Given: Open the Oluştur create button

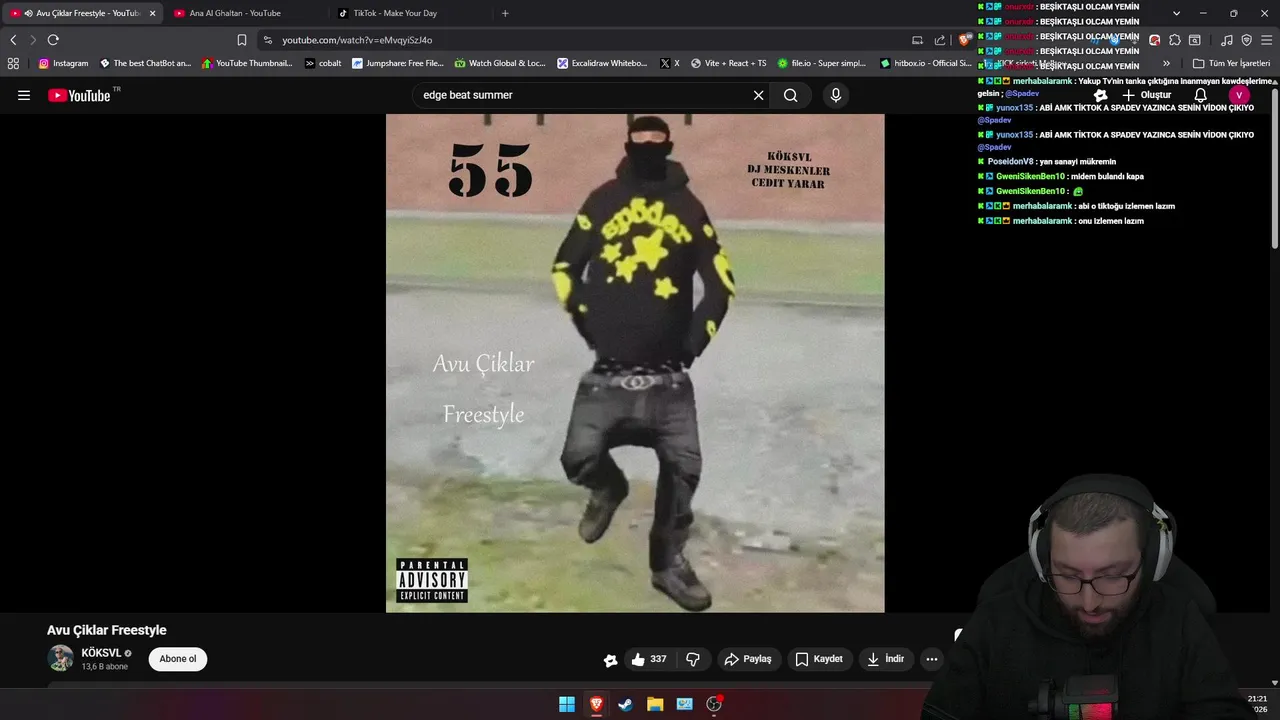Looking at the screenshot, I should pyautogui.click(x=1146, y=95).
